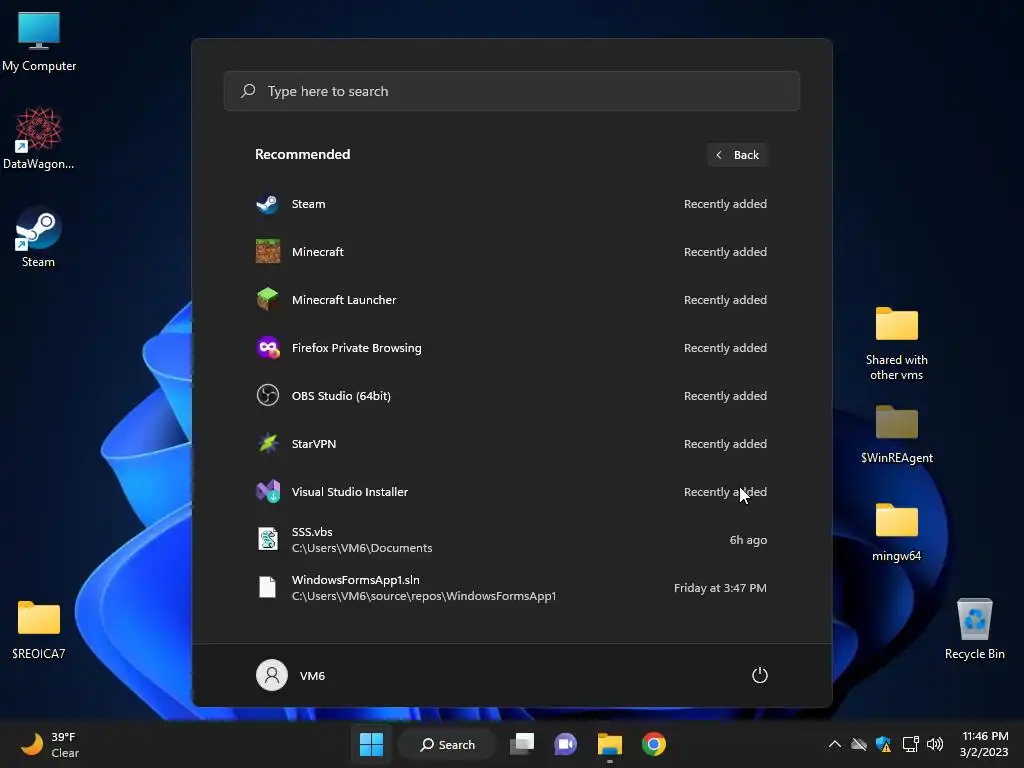The width and height of the screenshot is (1024, 768).
Task: Open the Teams Chat taskbar icon
Action: [566, 744]
